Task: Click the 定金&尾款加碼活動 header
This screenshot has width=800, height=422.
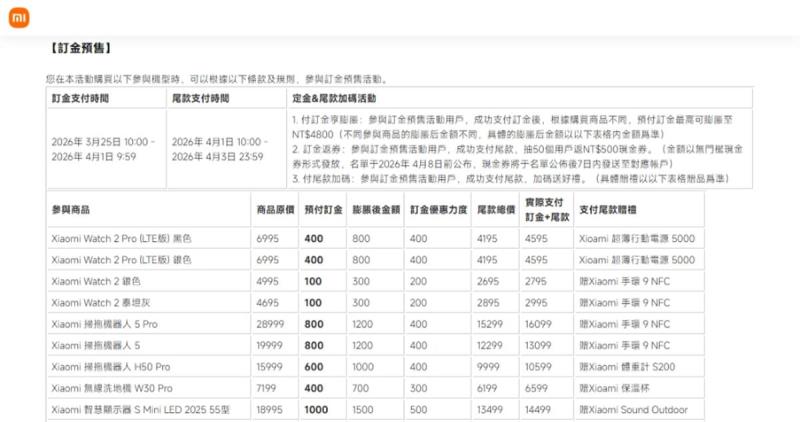Action: point(334,98)
